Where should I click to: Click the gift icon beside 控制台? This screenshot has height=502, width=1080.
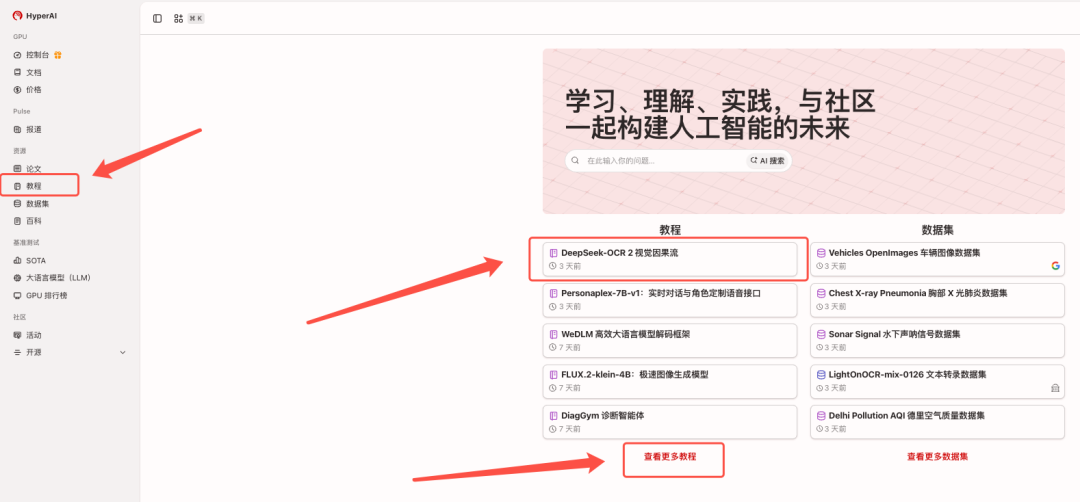(59, 55)
